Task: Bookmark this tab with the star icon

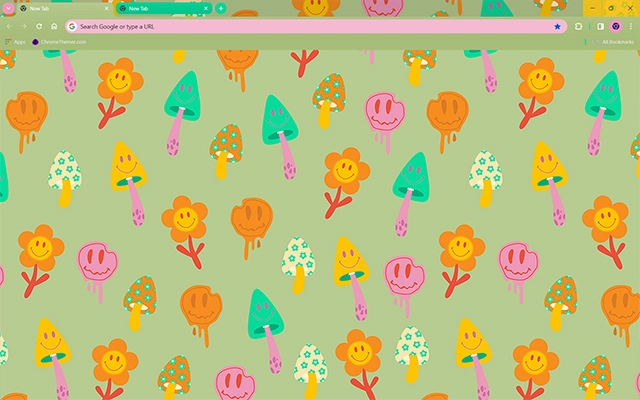Action: coord(557,27)
